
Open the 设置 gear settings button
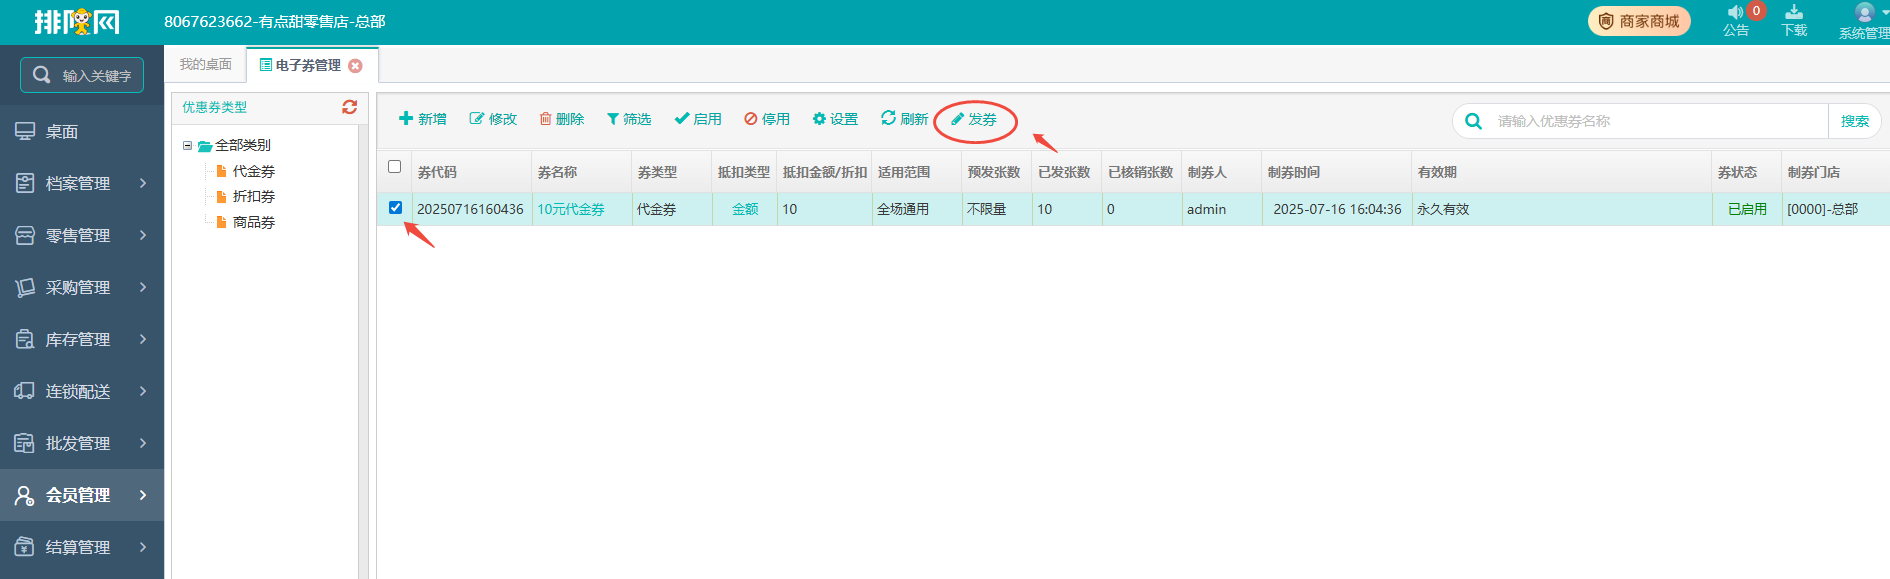(x=835, y=119)
